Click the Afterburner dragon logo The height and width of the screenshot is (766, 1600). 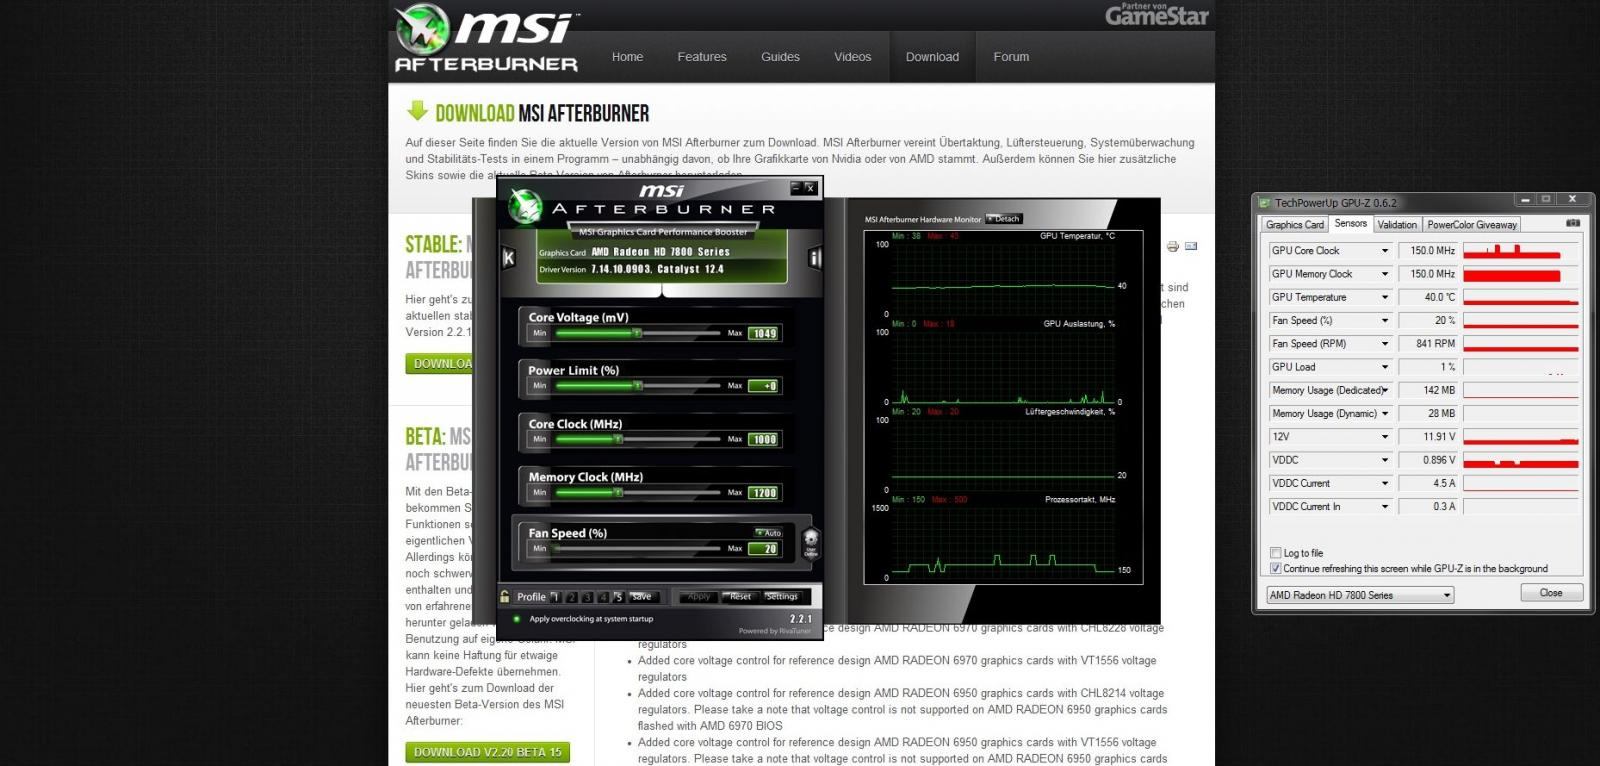click(524, 206)
